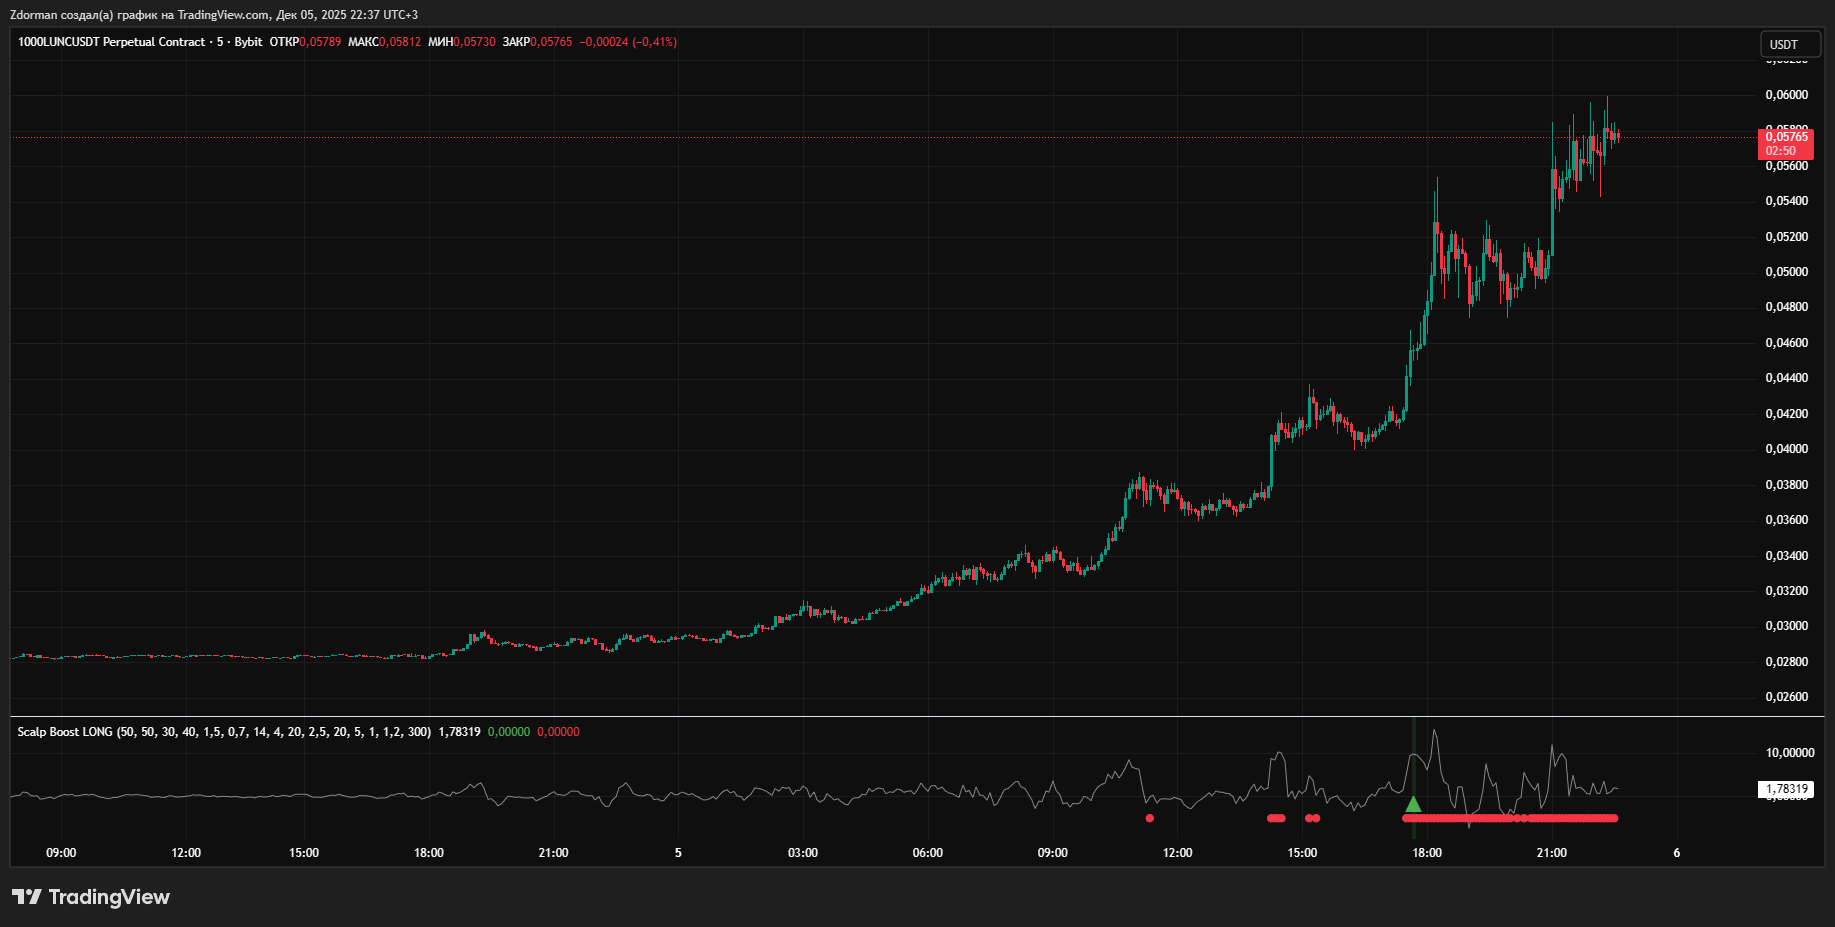Click the 0,03400 price axis label
This screenshot has height=927, width=1835.
[1786, 556]
